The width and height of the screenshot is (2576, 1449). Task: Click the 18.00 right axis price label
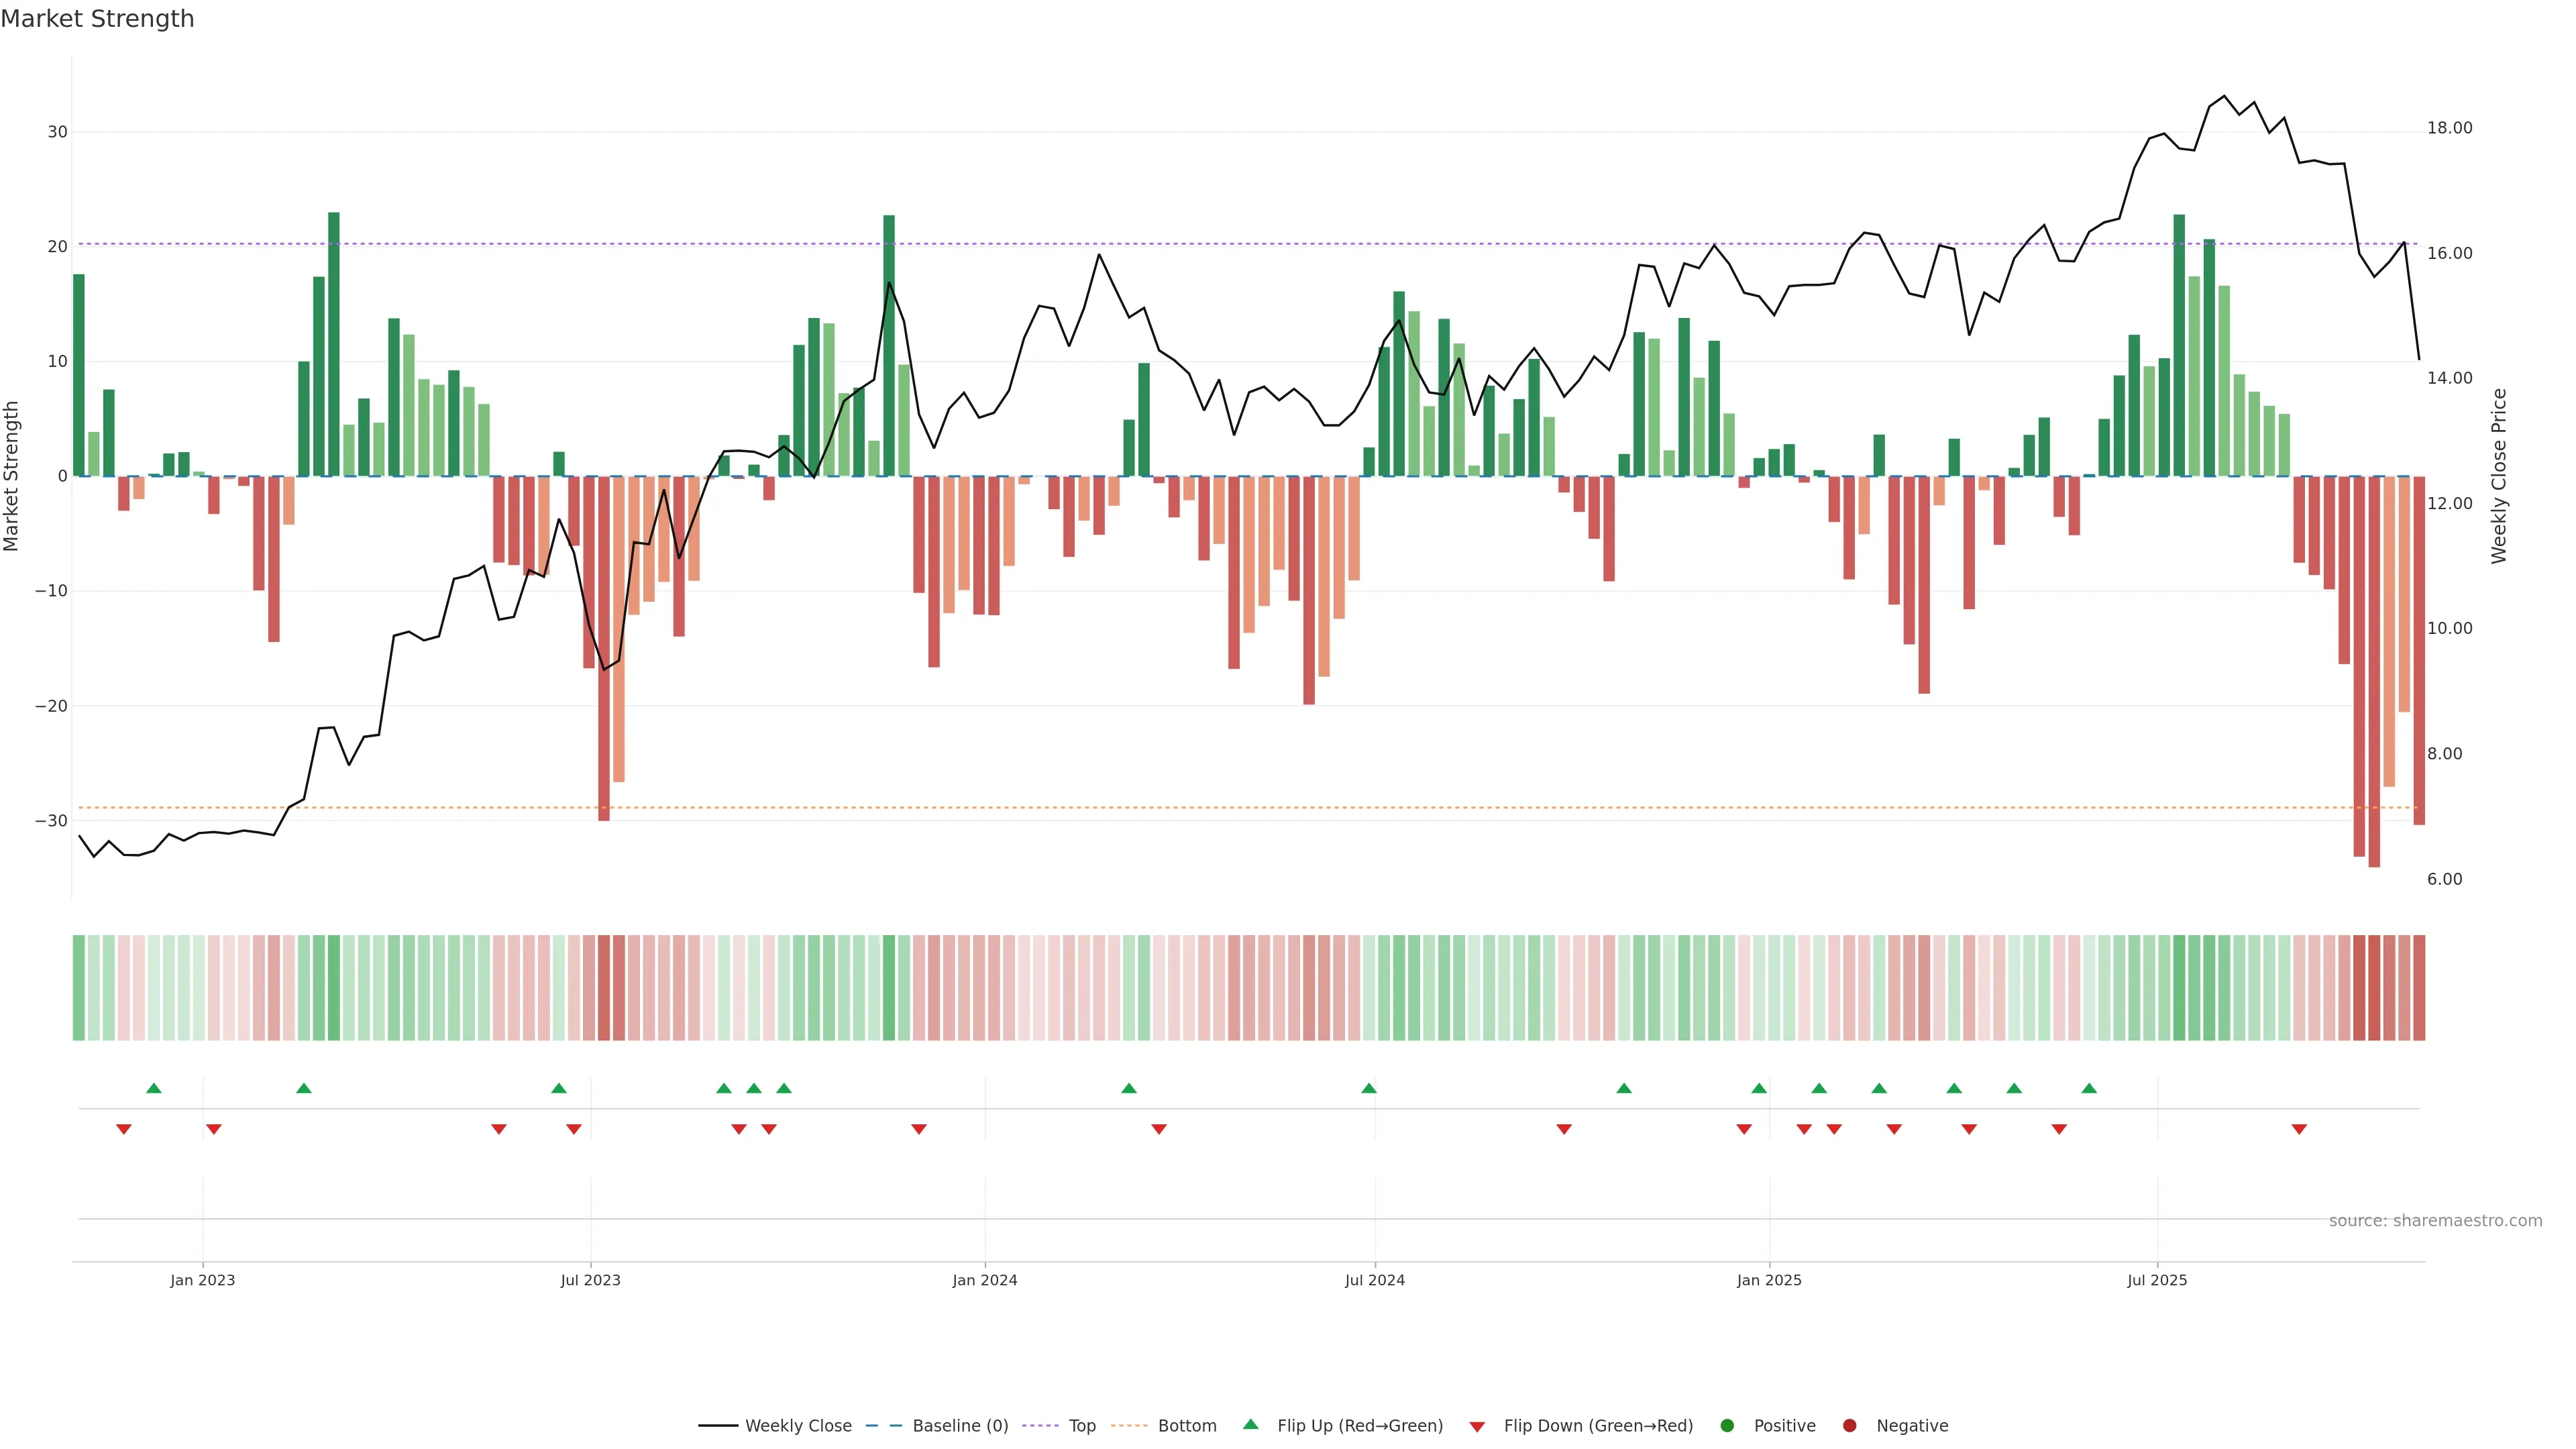[x=2449, y=128]
